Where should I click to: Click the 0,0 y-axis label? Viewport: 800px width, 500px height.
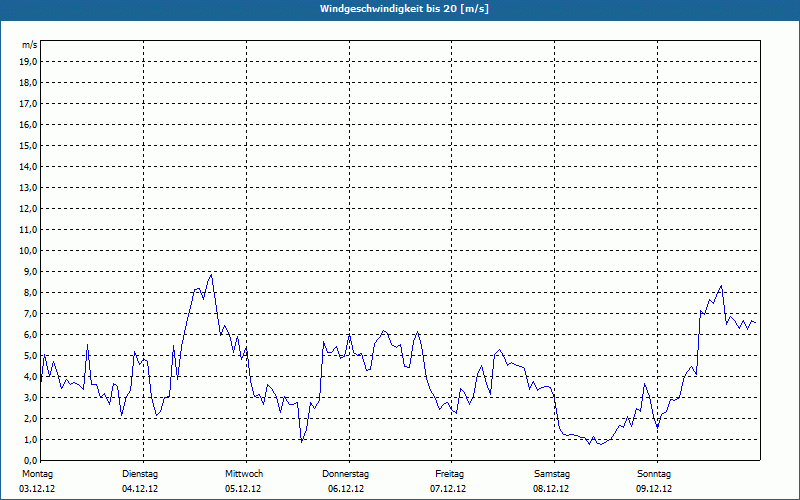click(30, 460)
